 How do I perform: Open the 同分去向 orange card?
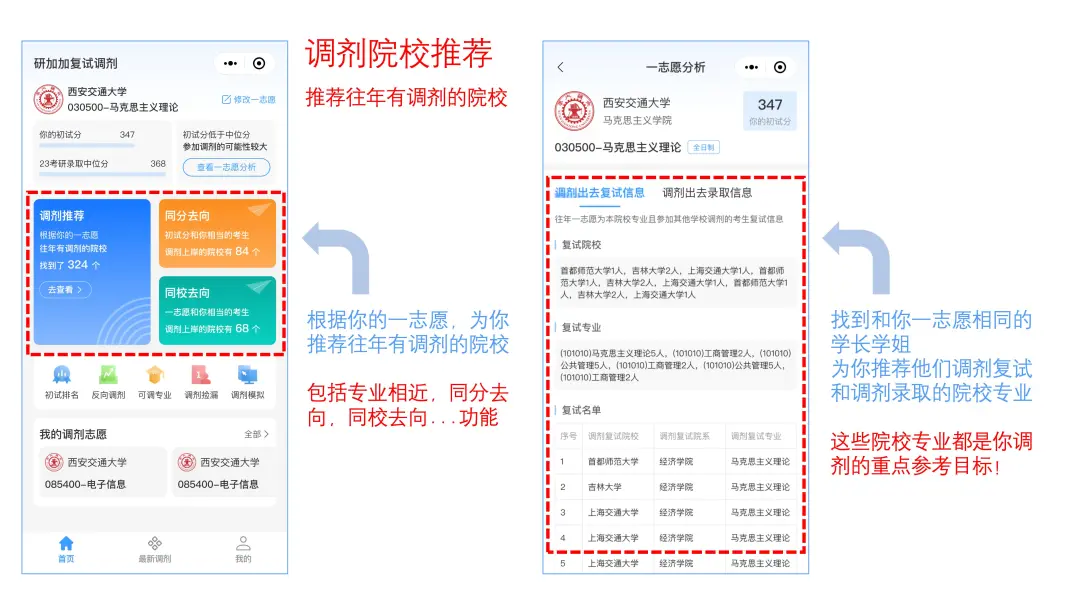click(x=217, y=233)
